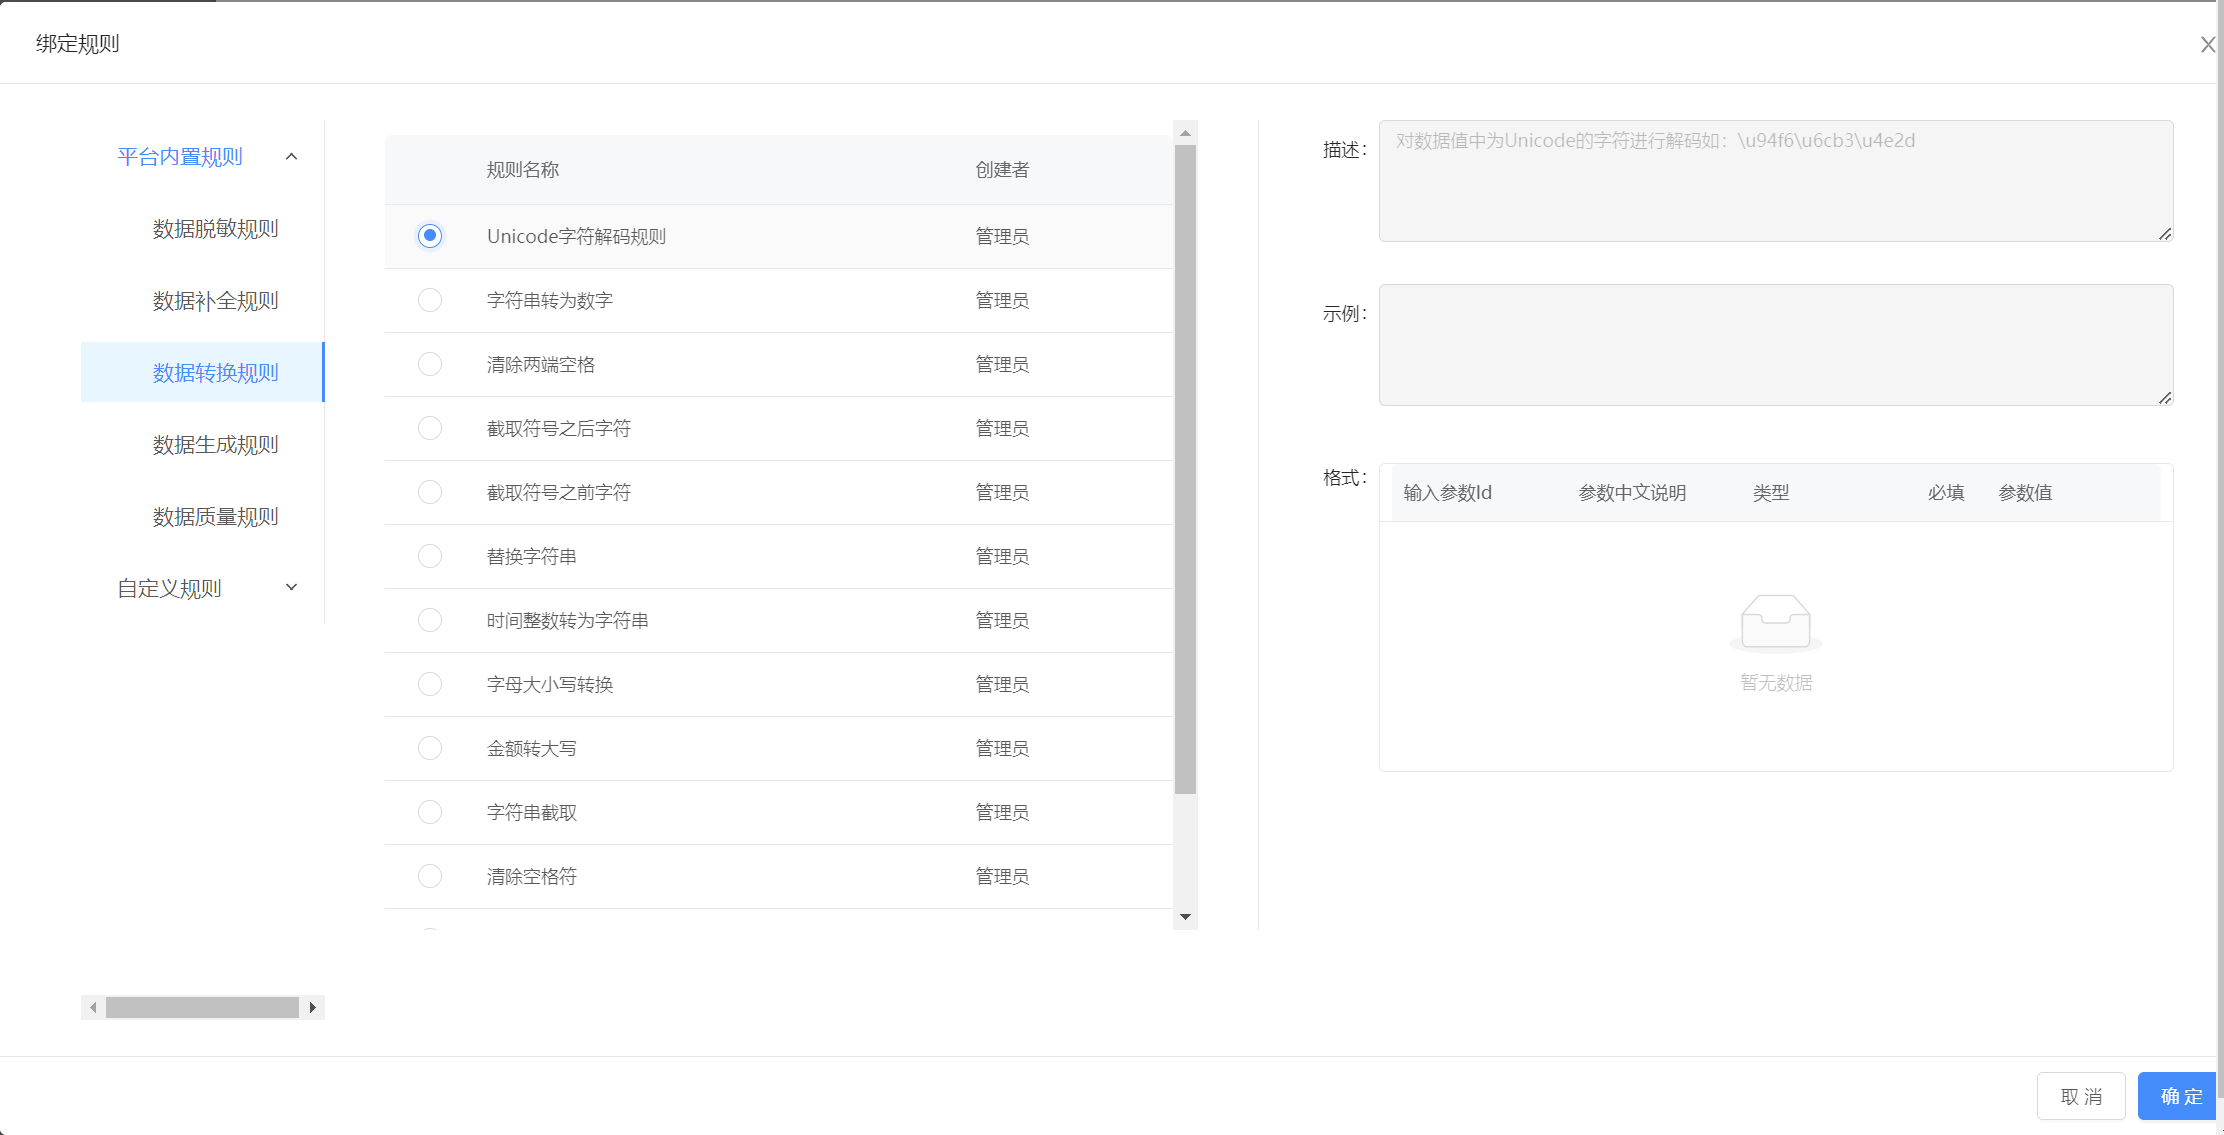The height and width of the screenshot is (1135, 2224).
Task: Click the 必填 column header
Action: (x=1946, y=493)
